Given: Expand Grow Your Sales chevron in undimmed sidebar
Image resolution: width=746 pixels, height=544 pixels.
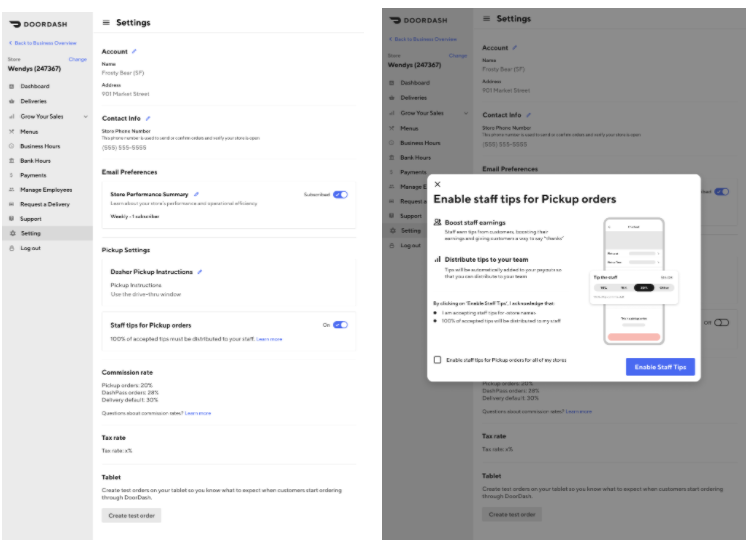Looking at the screenshot, I should (x=84, y=116).
